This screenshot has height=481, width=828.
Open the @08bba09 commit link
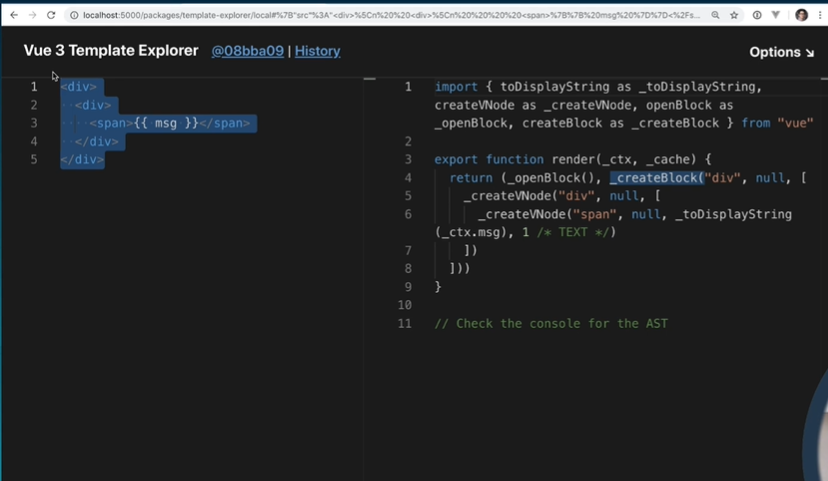point(247,51)
